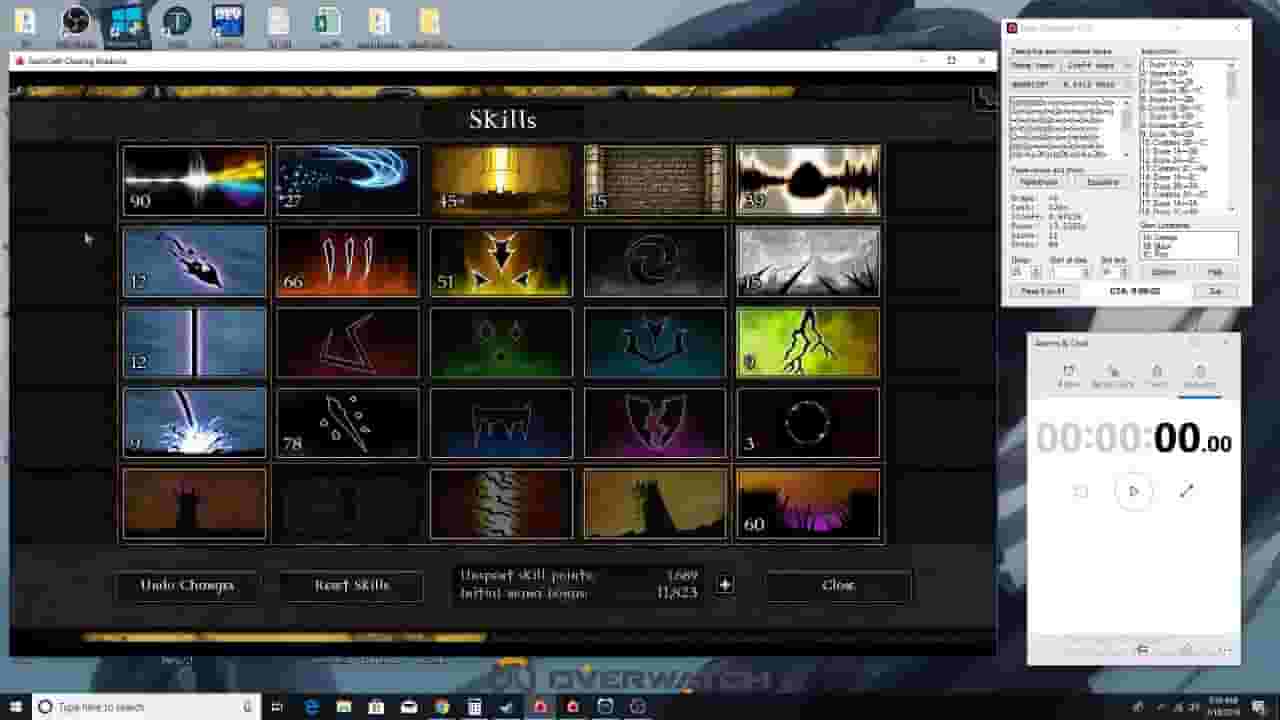Select the rainbow light burst skill with 90 points
1280x720 pixels.
click(x=194, y=181)
